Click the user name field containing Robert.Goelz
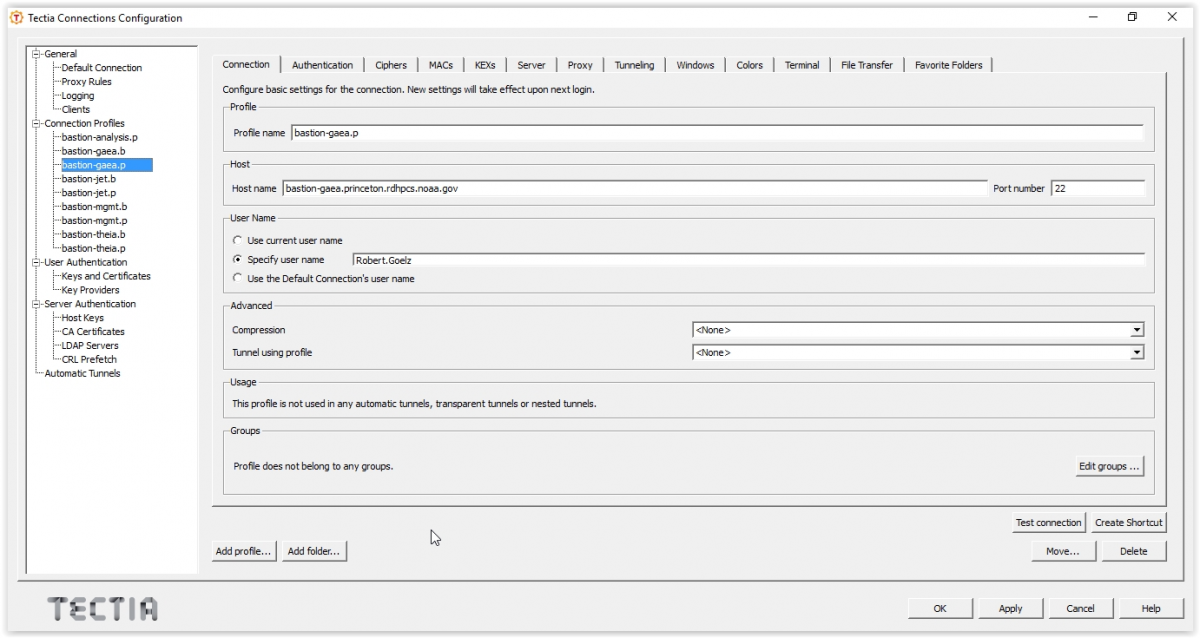 point(748,260)
